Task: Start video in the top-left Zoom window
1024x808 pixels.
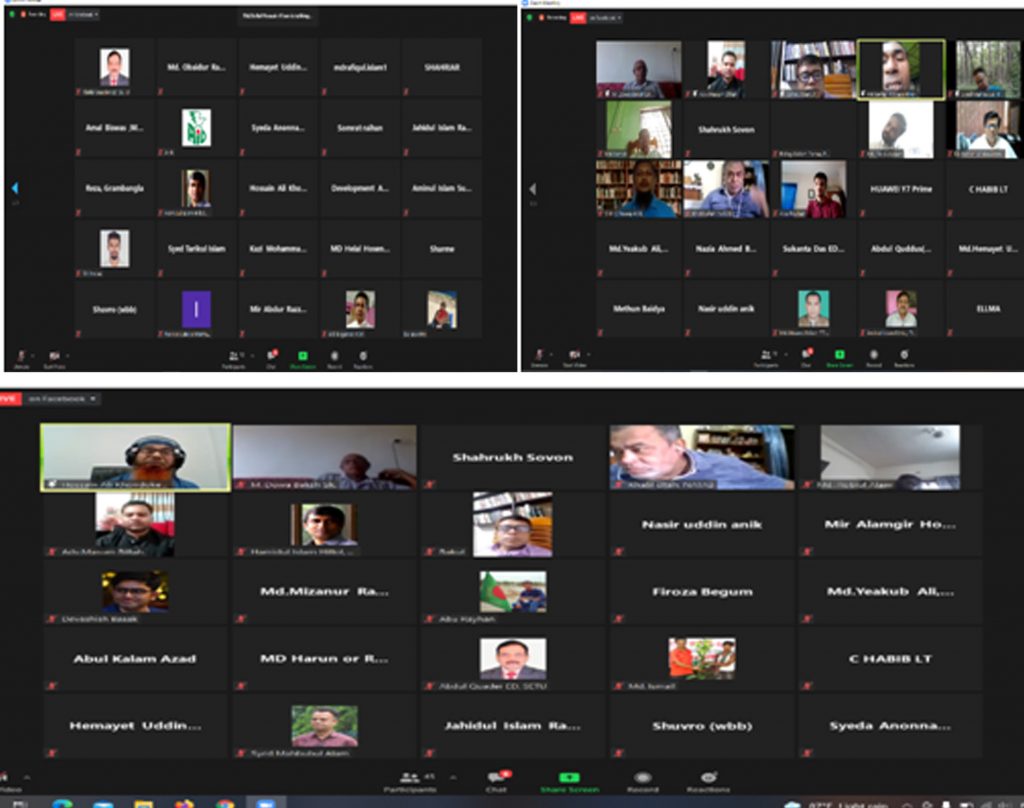Action: pos(54,359)
